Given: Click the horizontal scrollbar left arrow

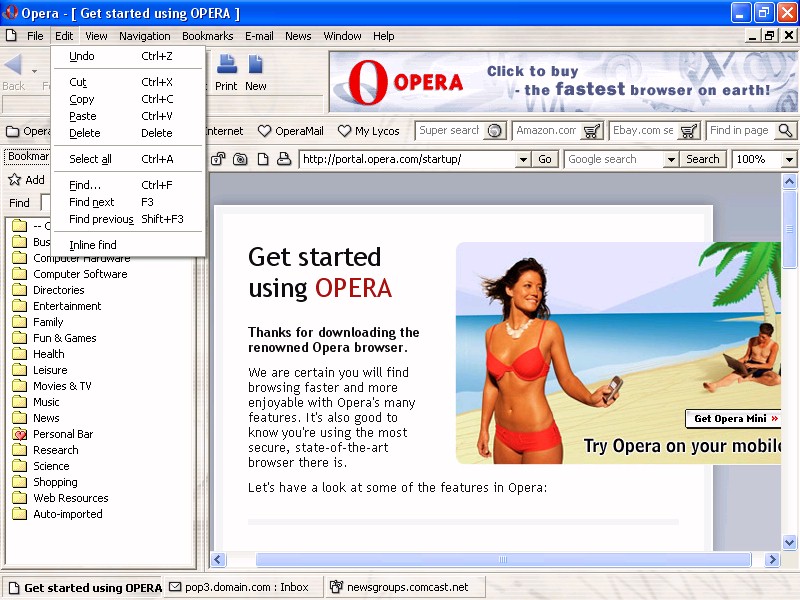Looking at the screenshot, I should [218, 560].
